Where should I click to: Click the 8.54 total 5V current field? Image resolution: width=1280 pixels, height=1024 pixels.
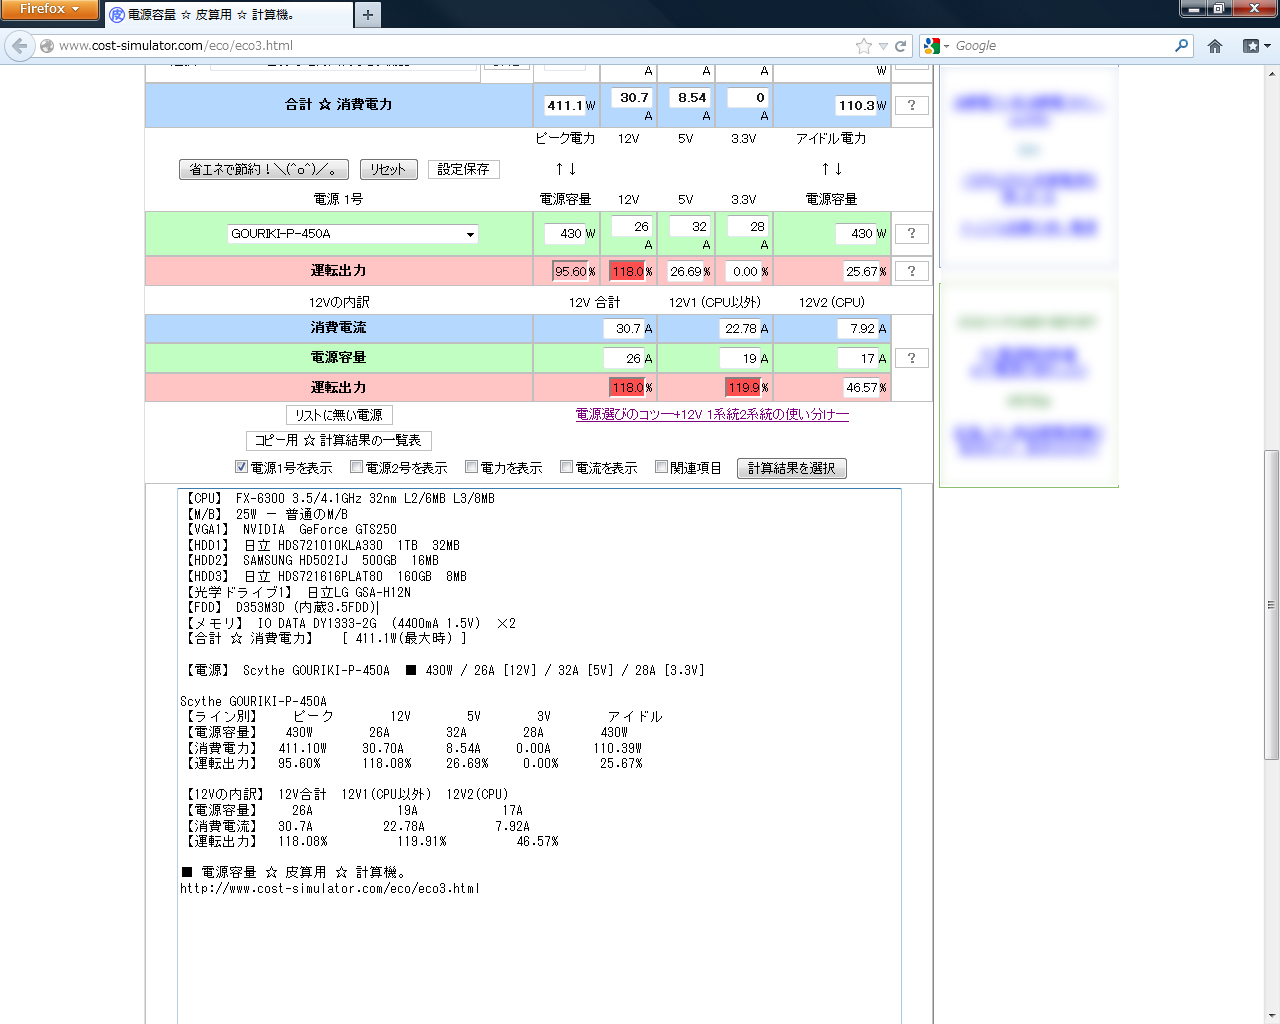pyautogui.click(x=691, y=98)
